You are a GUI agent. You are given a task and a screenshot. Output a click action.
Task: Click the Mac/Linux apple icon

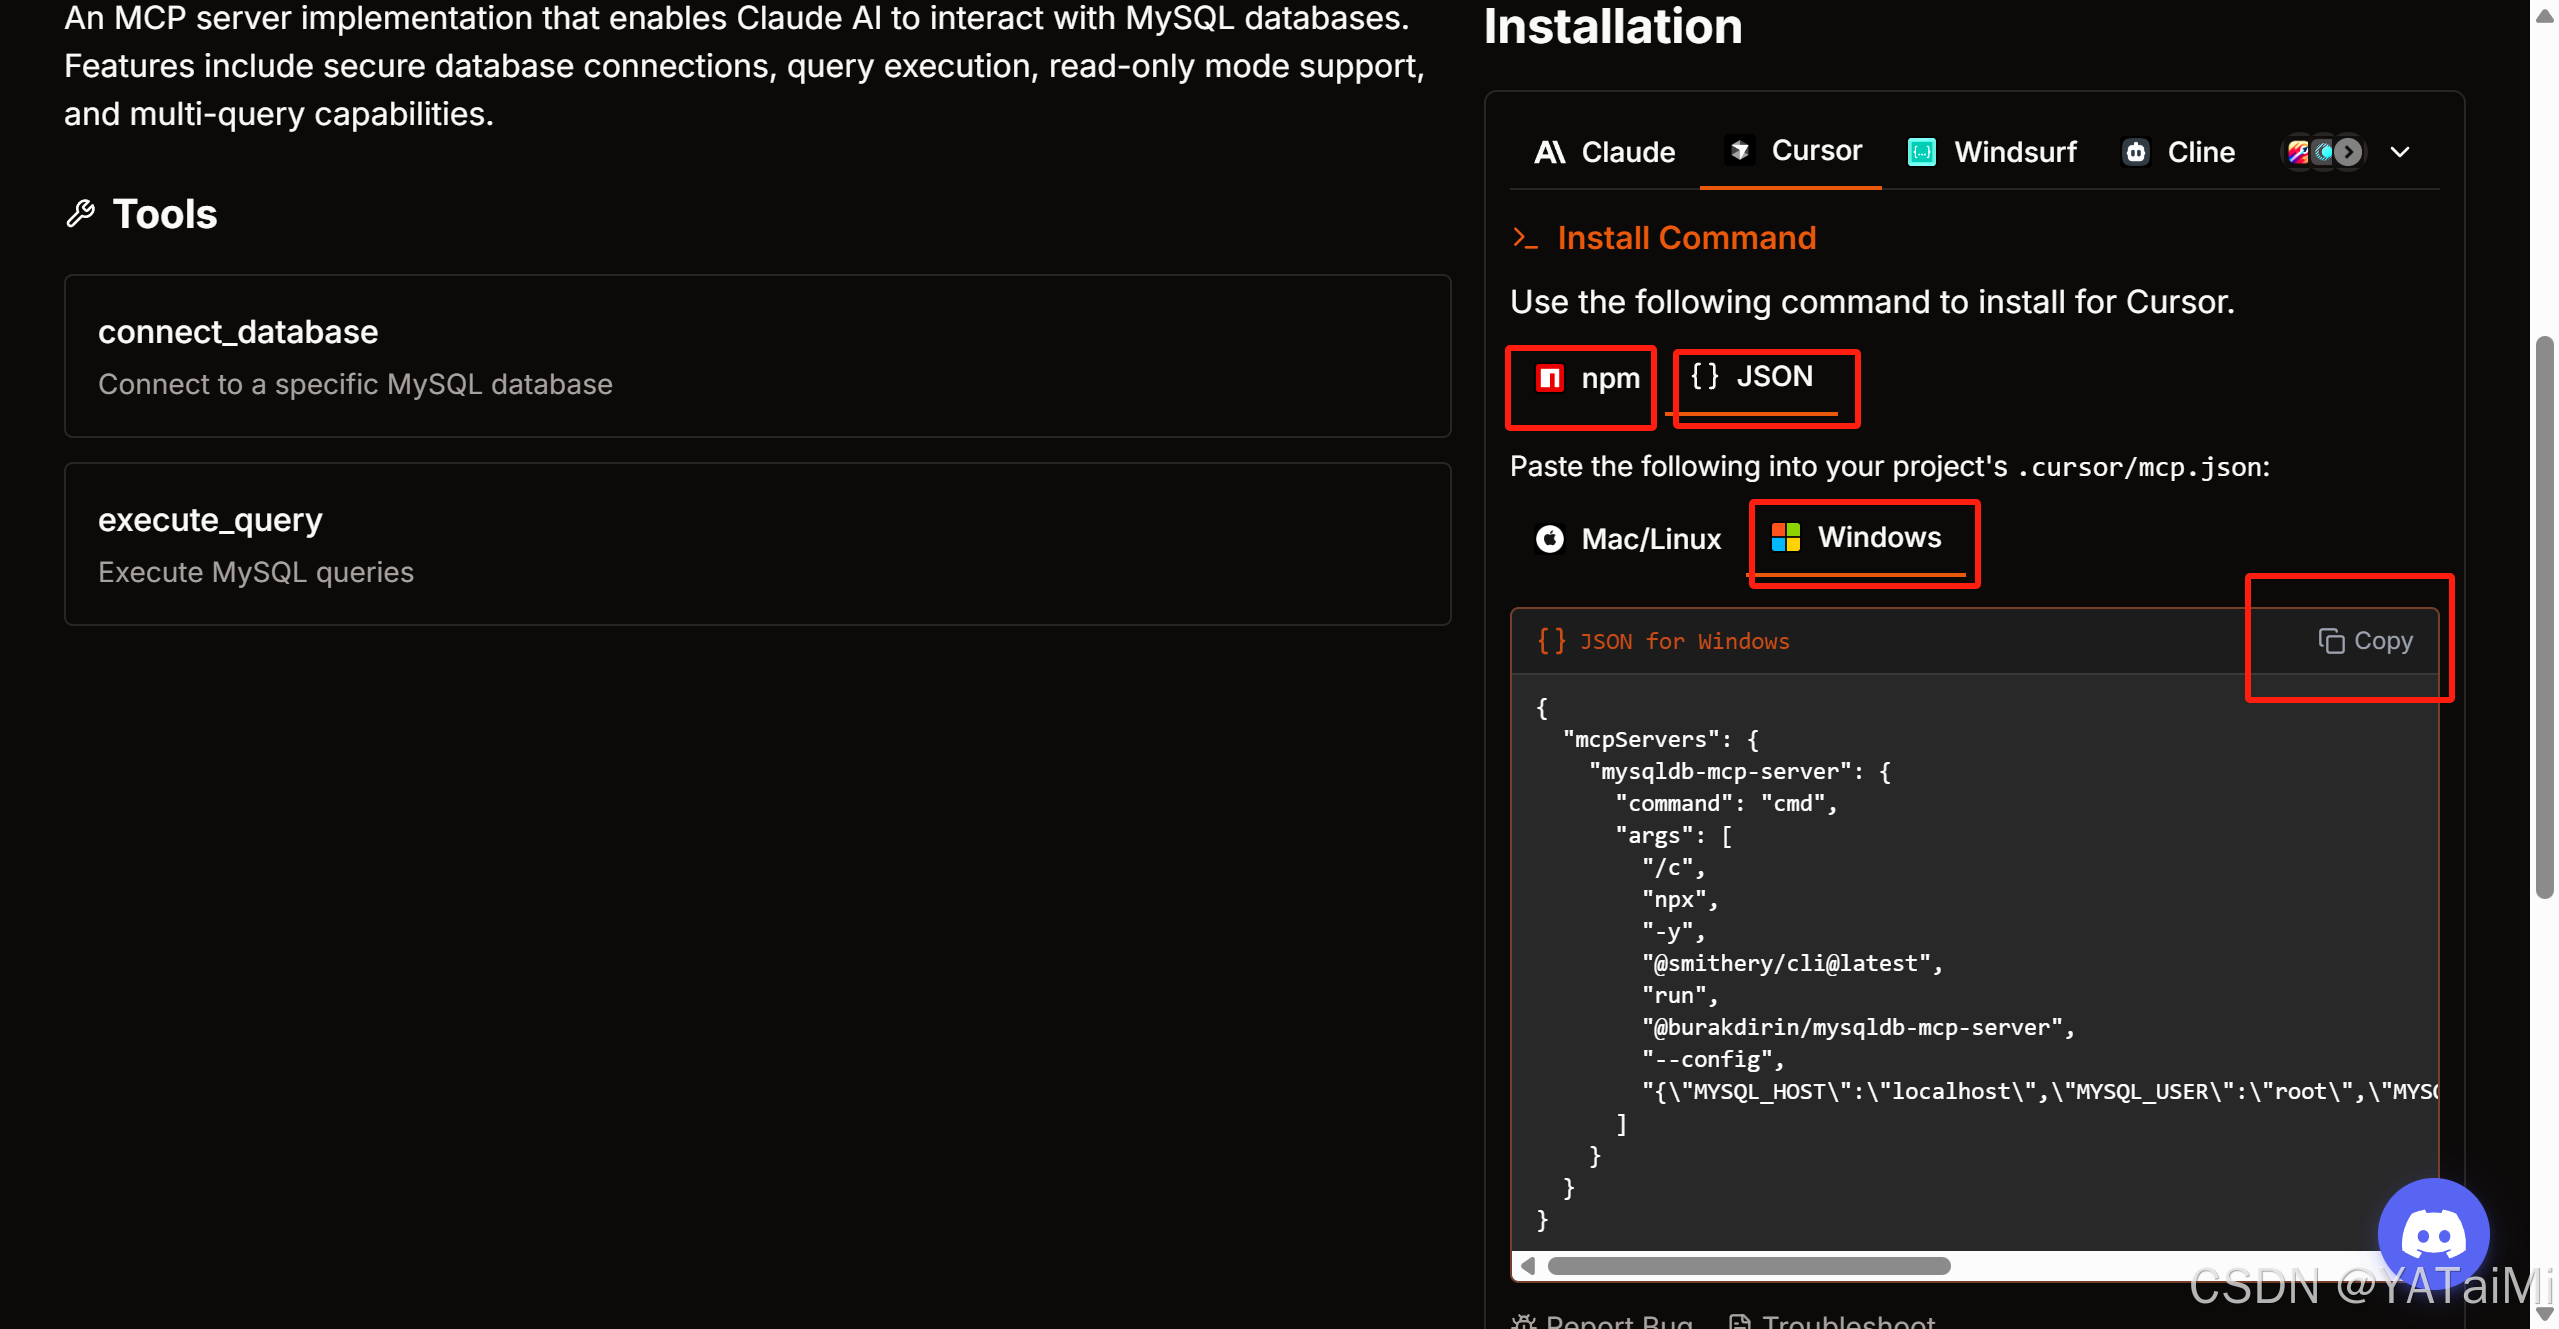click(x=1549, y=539)
